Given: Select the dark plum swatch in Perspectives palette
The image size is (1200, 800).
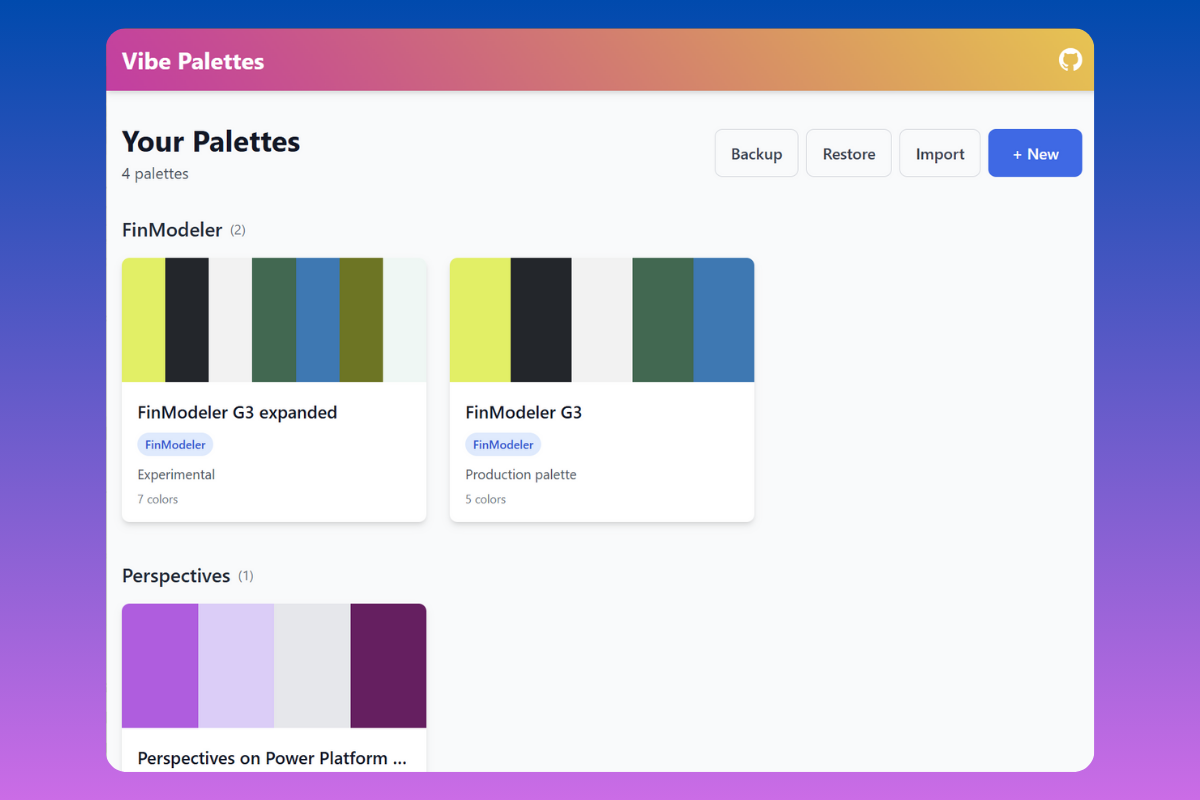Looking at the screenshot, I should [x=388, y=665].
